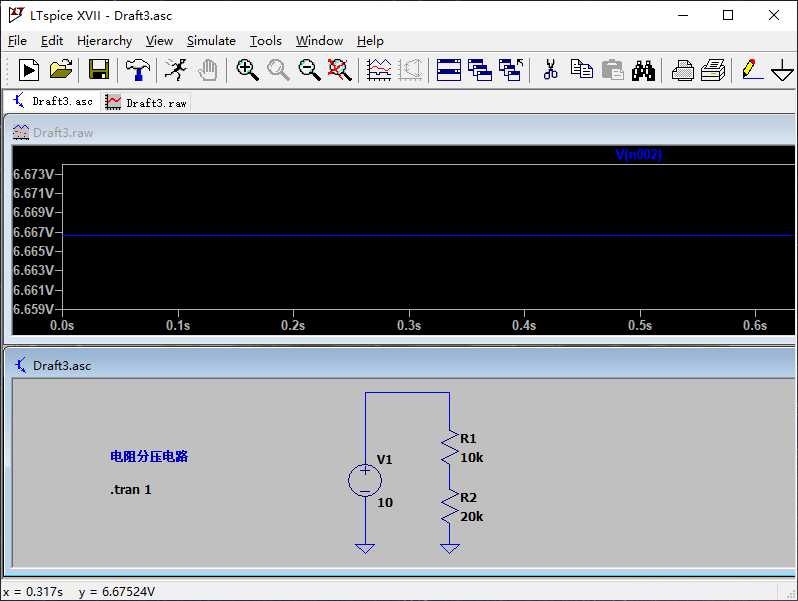The image size is (798, 601).
Task: Click the .tran 1 directive text
Action: pyautogui.click(x=131, y=490)
